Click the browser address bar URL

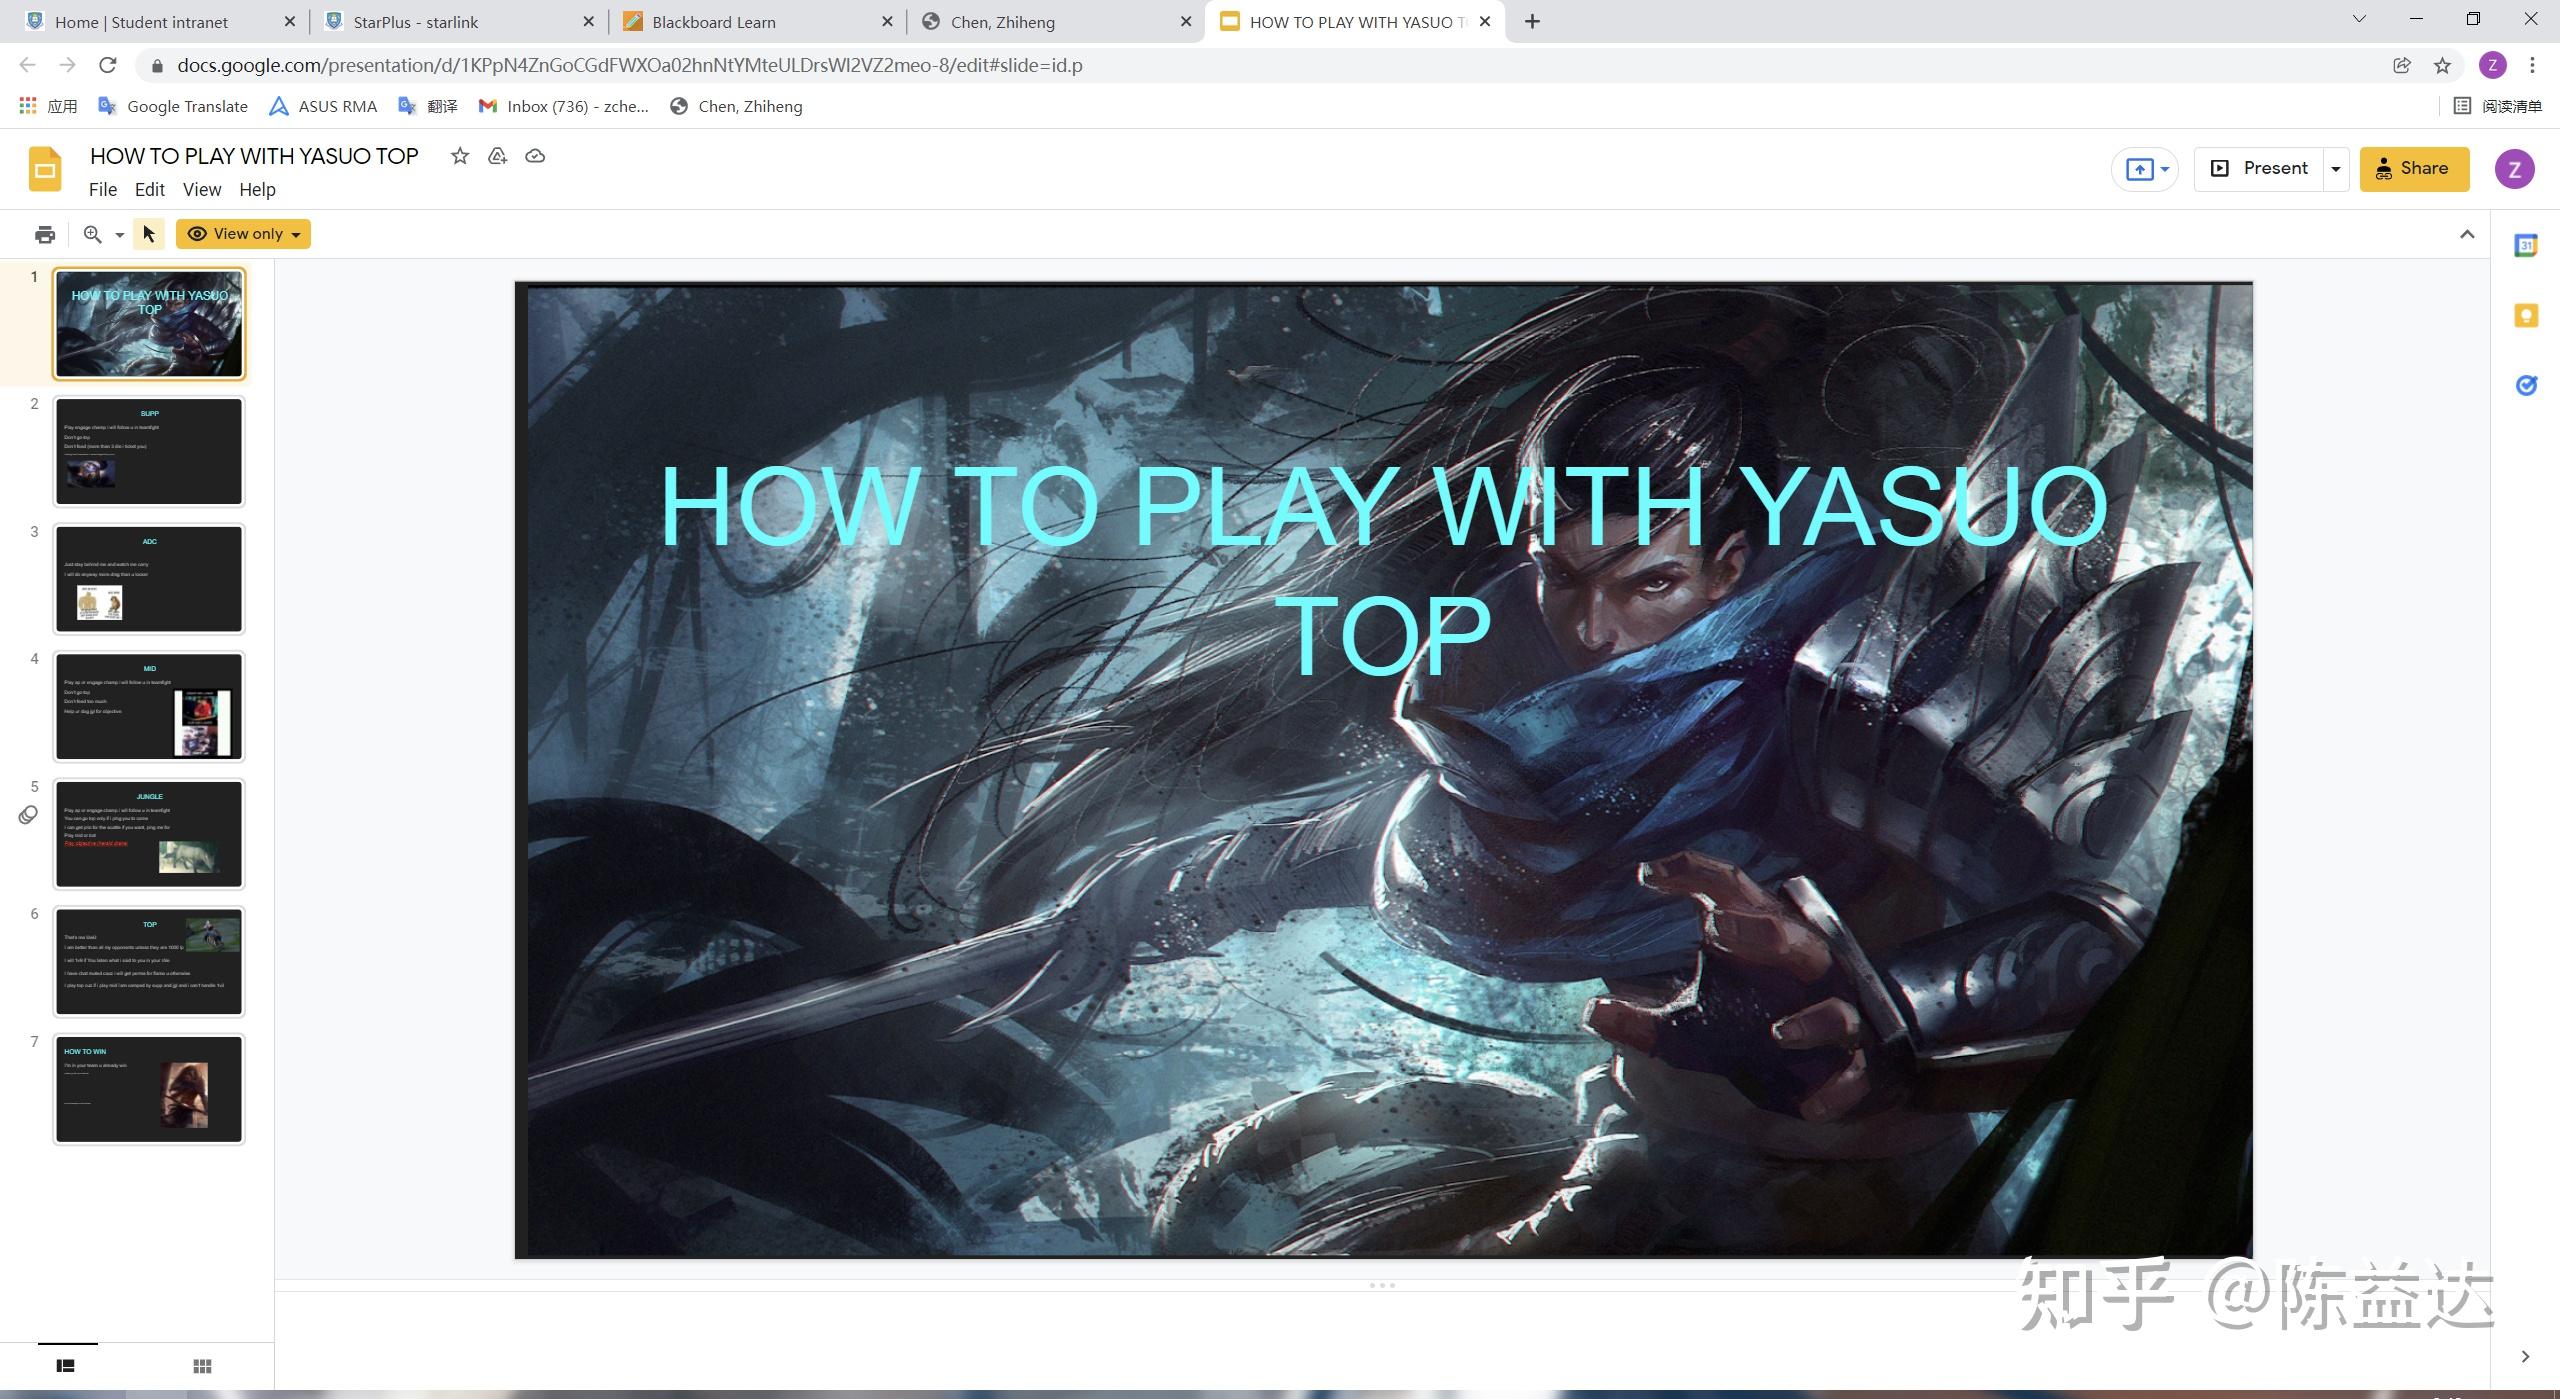click(x=629, y=65)
